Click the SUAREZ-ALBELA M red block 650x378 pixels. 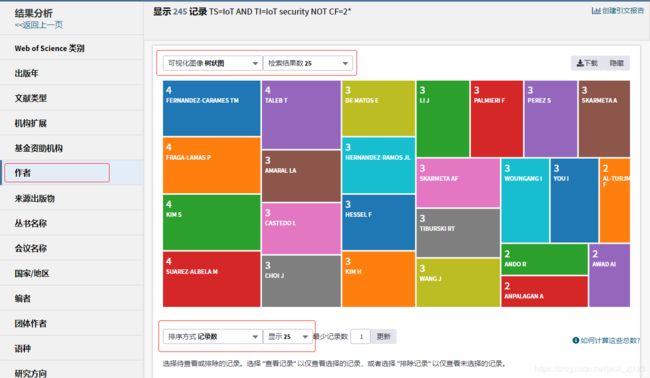pyautogui.click(x=211, y=279)
